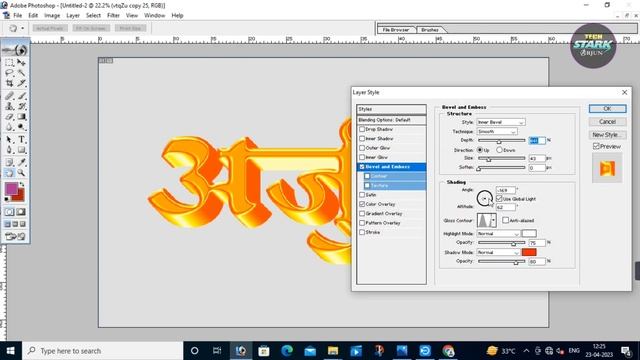
Task: Select the Notes tool
Action: point(9,162)
